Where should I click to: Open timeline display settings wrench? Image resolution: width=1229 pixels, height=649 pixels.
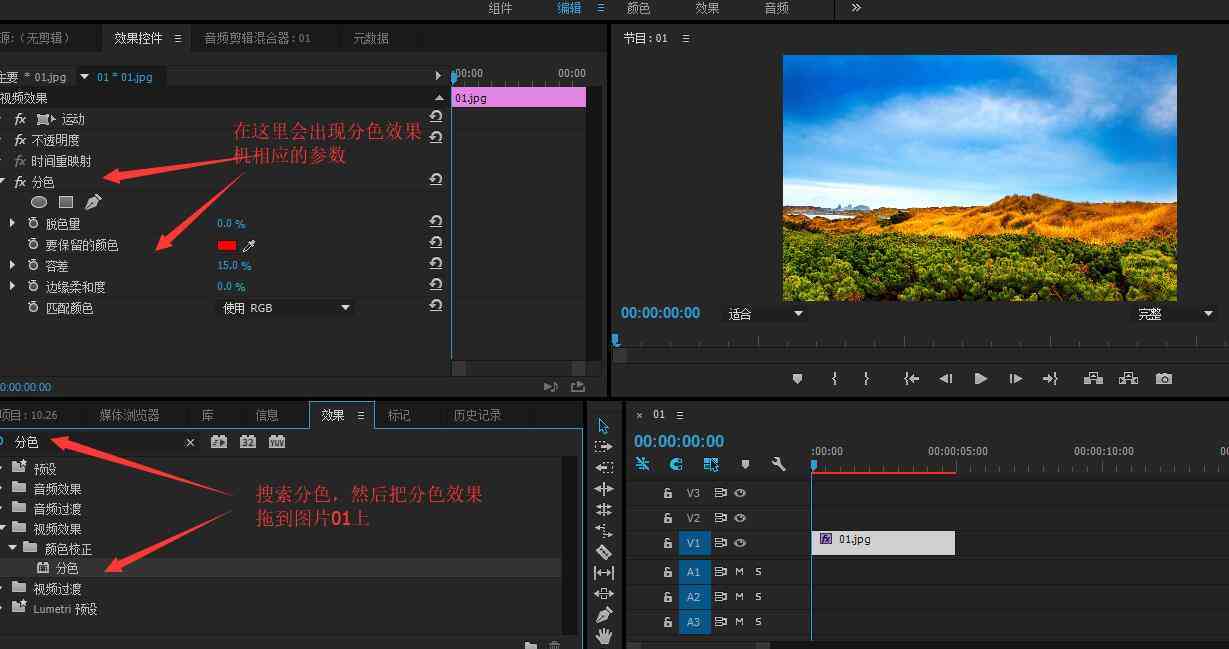(778, 464)
